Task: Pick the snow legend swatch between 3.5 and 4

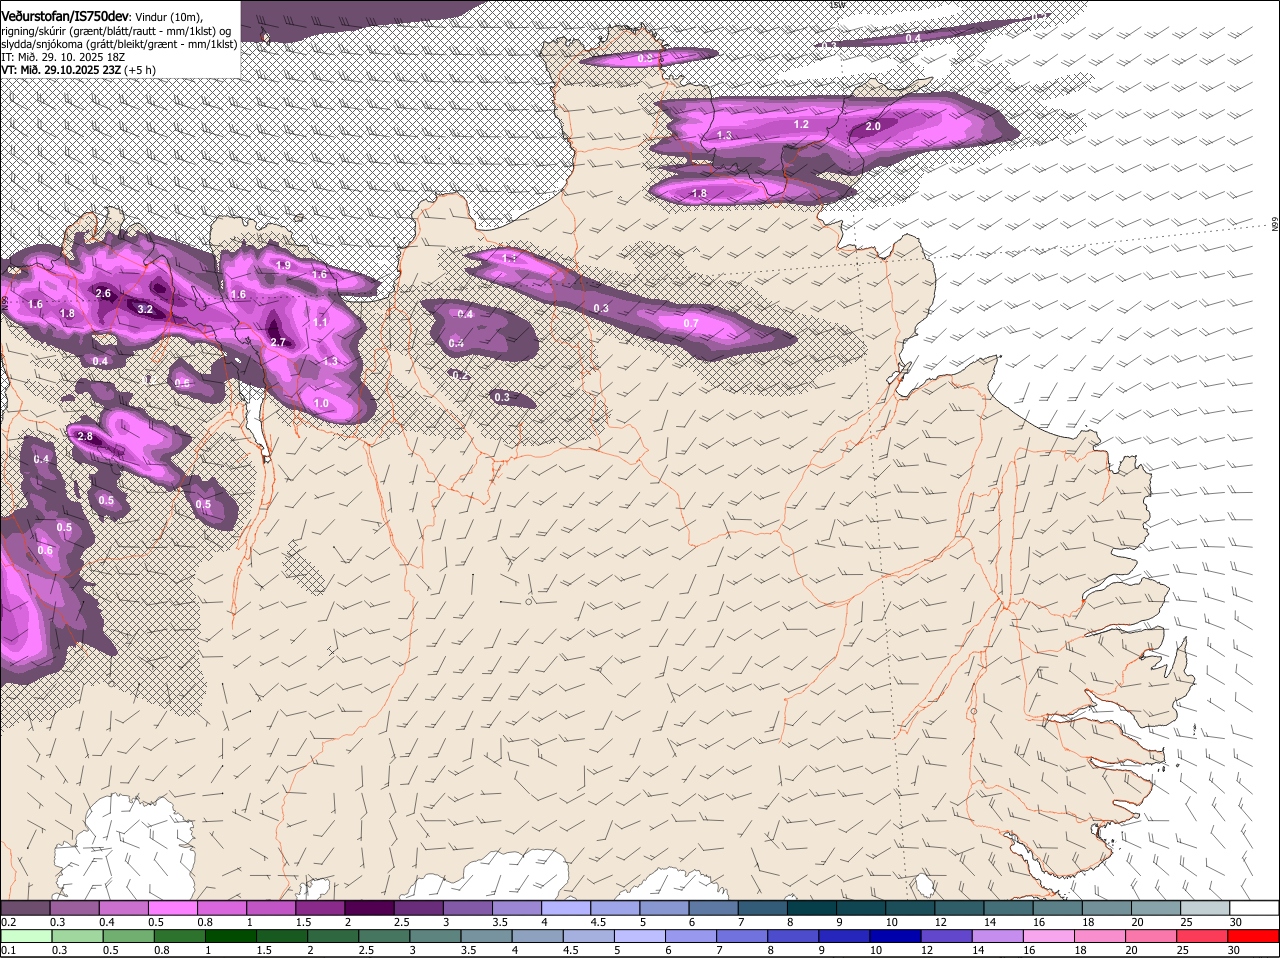Action: (517, 907)
